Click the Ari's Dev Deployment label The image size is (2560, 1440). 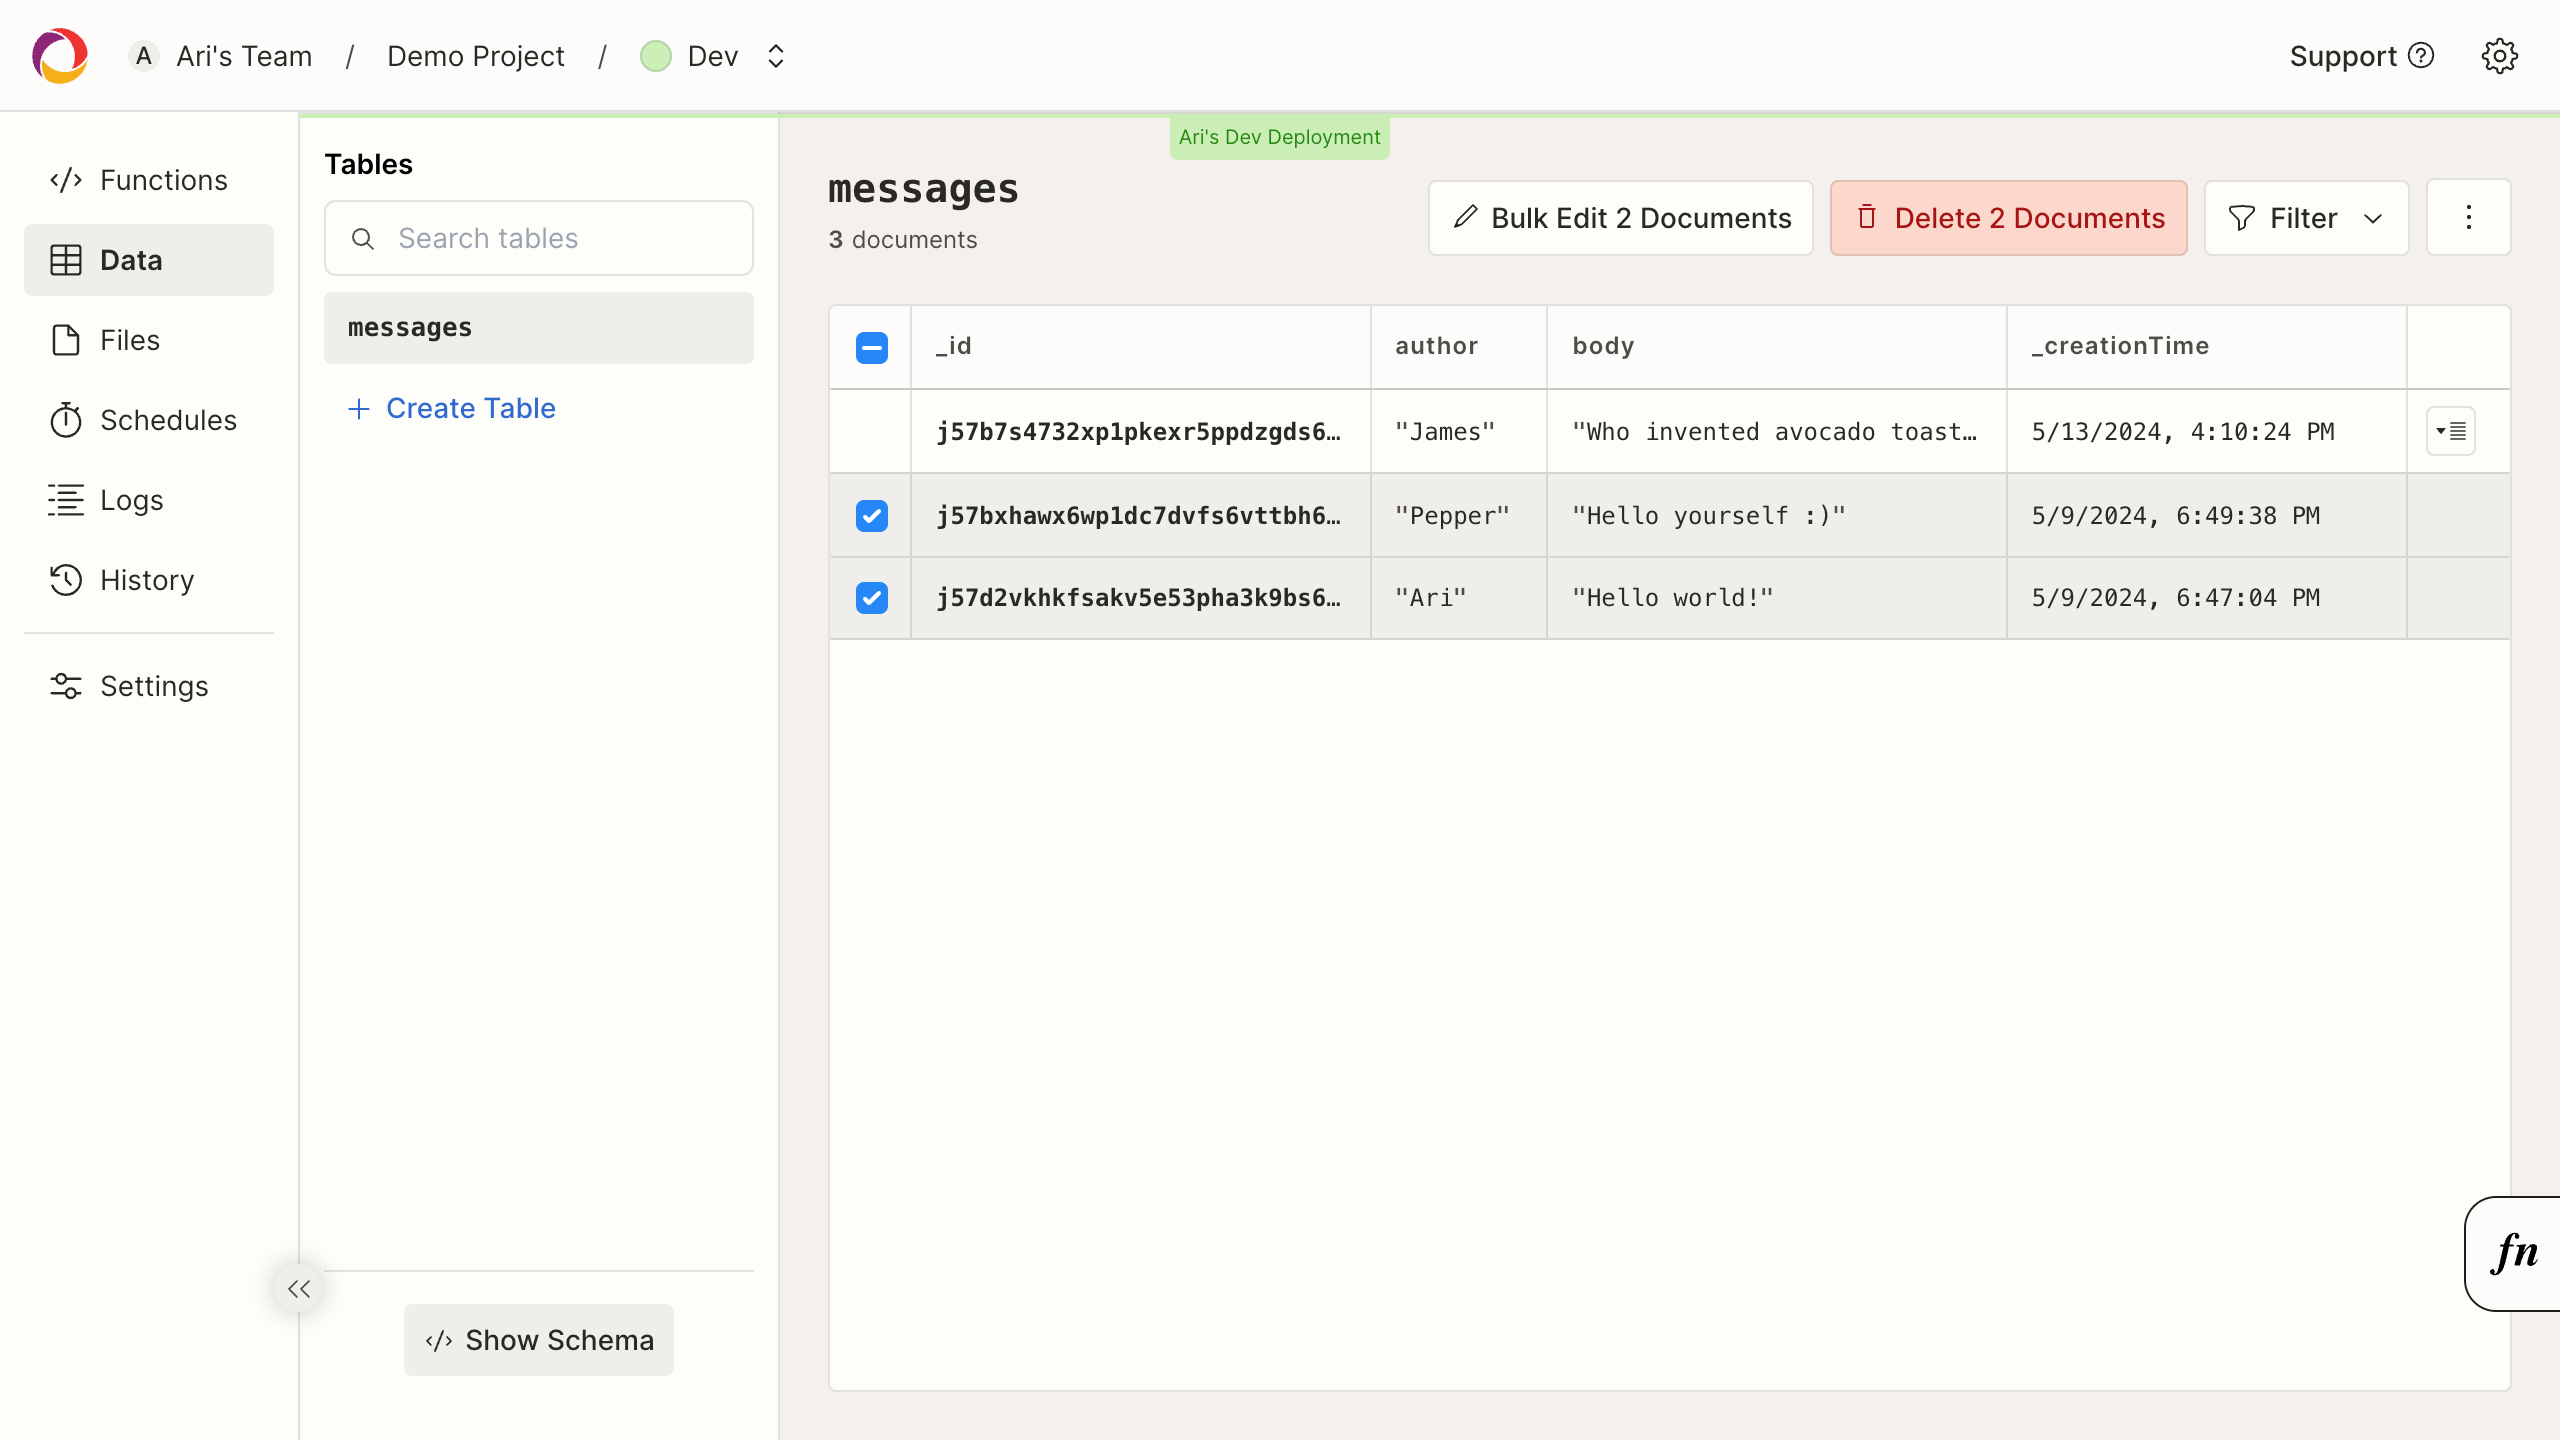click(x=1279, y=137)
